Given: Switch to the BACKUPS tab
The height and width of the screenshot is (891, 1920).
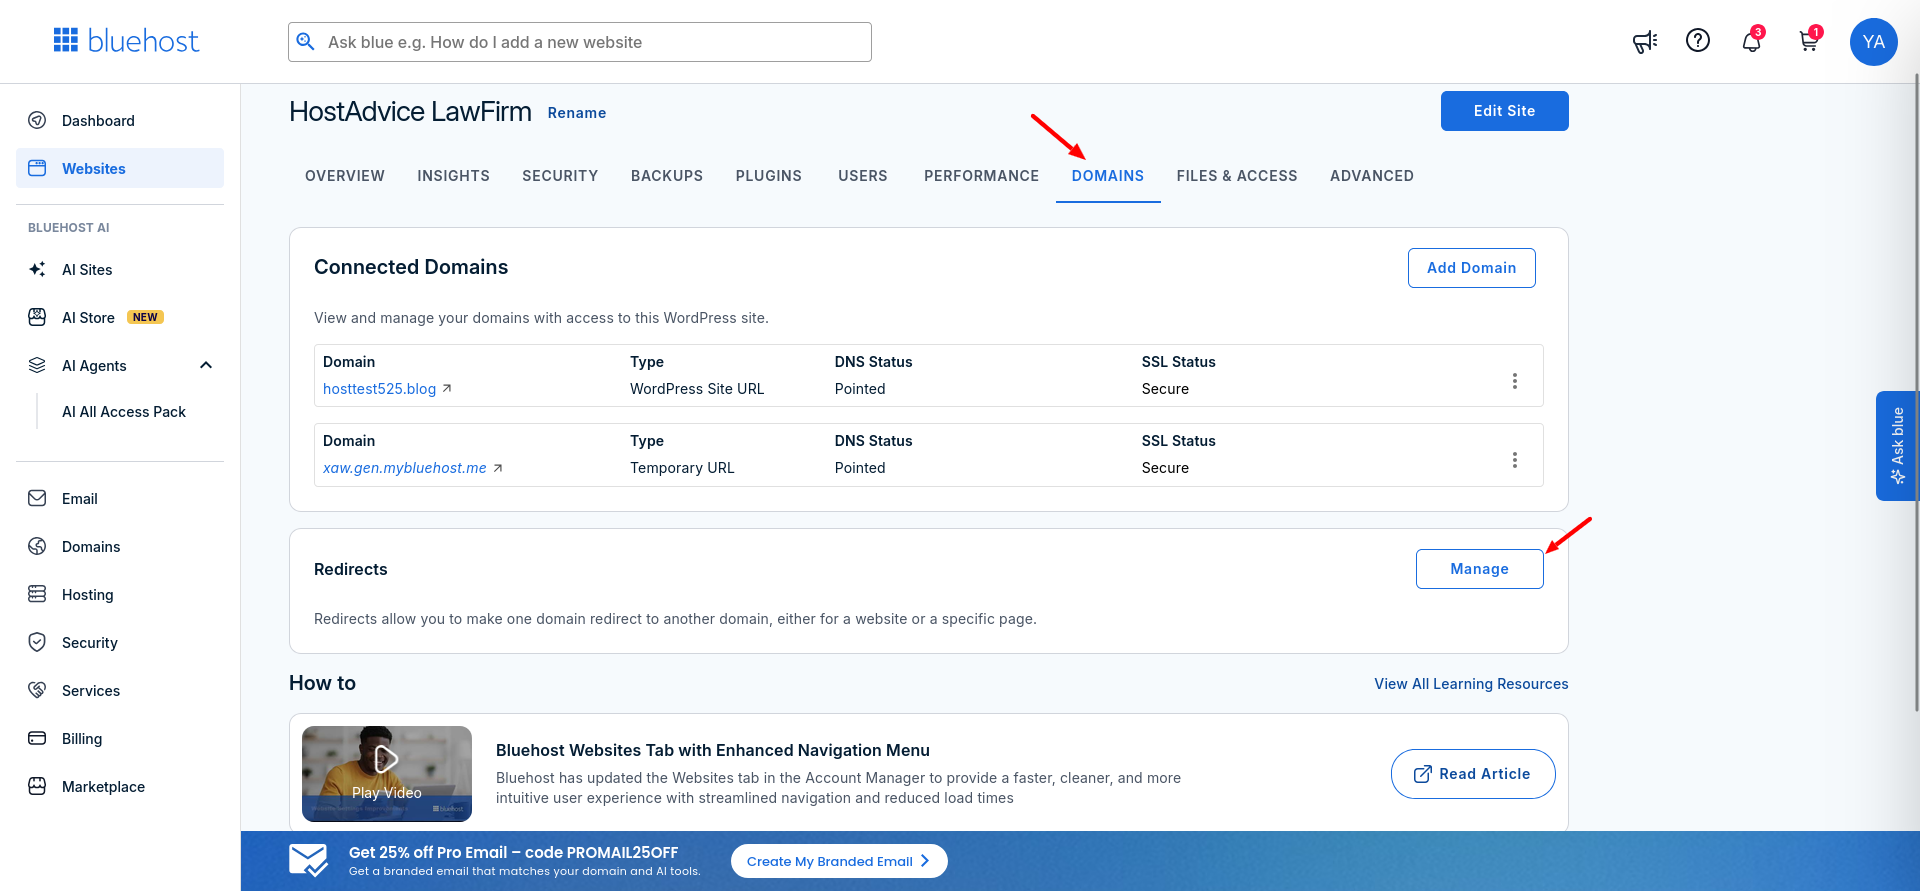Looking at the screenshot, I should point(667,176).
